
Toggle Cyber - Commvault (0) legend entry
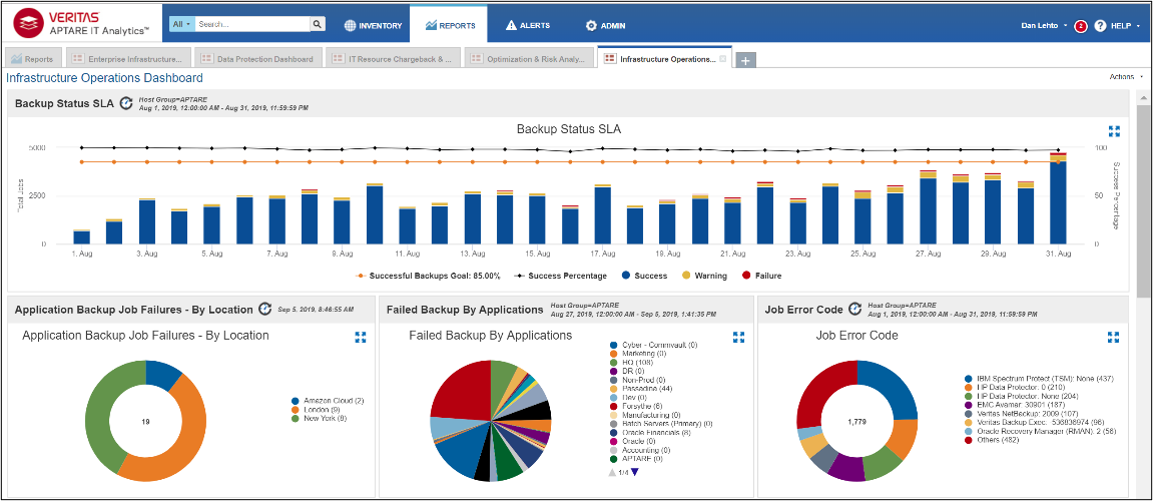click(653, 345)
